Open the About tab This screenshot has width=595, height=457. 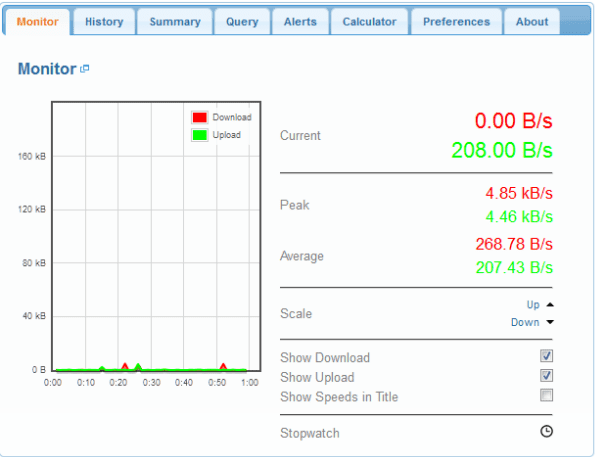[532, 22]
